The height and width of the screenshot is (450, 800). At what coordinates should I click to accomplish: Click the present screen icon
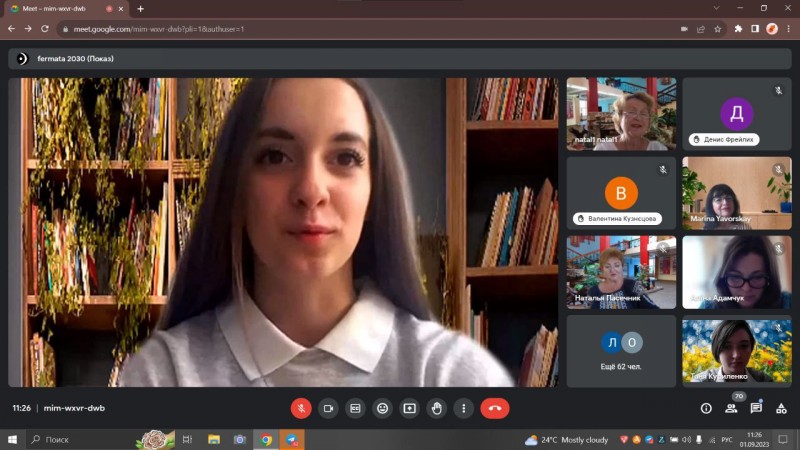409,408
